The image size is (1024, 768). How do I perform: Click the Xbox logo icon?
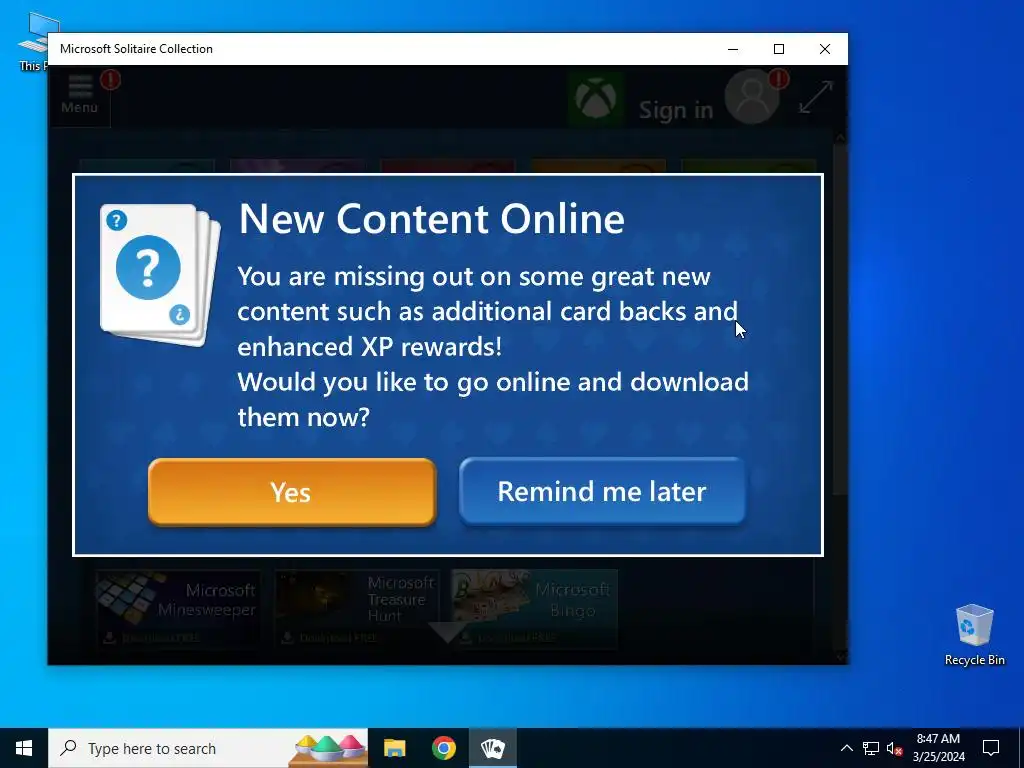tap(596, 99)
